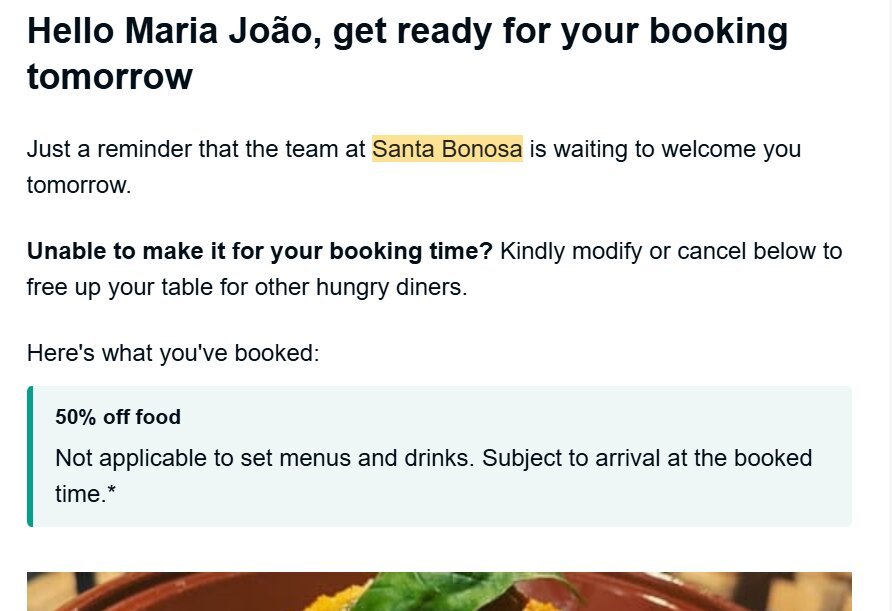Viewport: 892px width, 611px height.
Task: Click the vertical scrollbar at right edge
Action: pos(887,300)
